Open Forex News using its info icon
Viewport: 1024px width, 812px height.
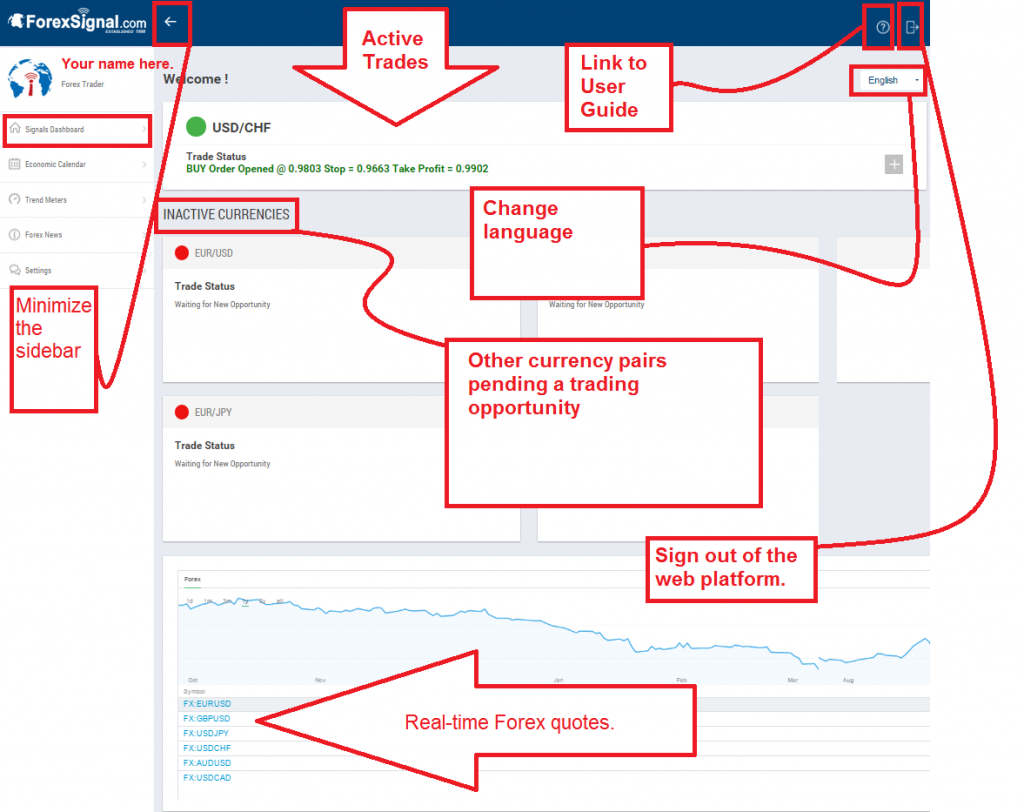[x=14, y=235]
